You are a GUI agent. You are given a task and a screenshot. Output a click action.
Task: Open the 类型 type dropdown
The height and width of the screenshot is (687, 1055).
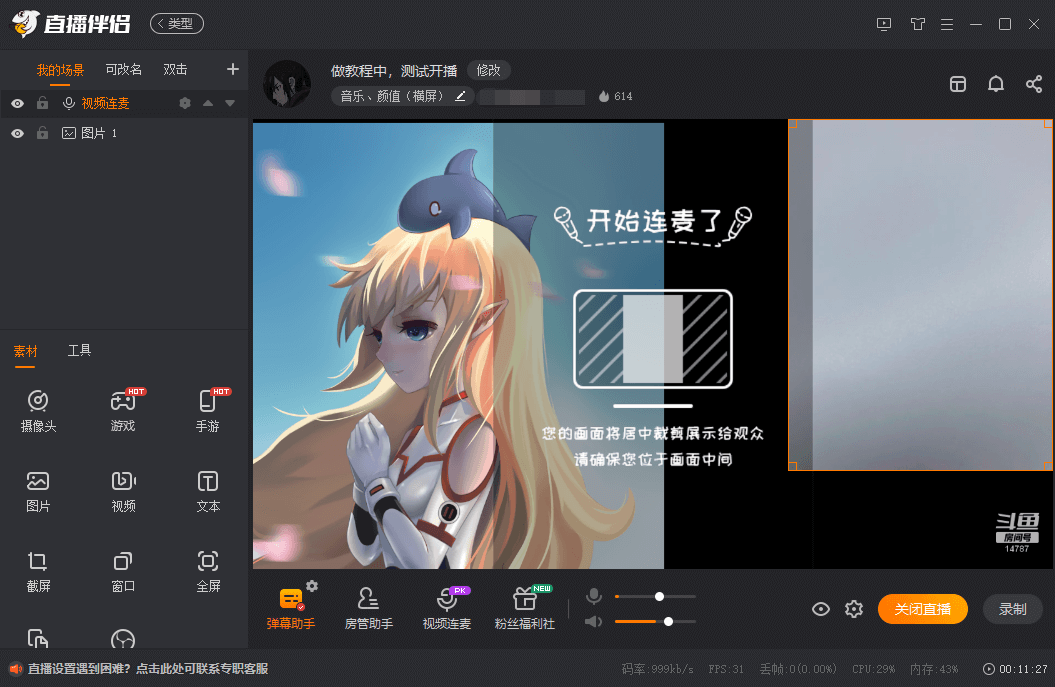(176, 23)
